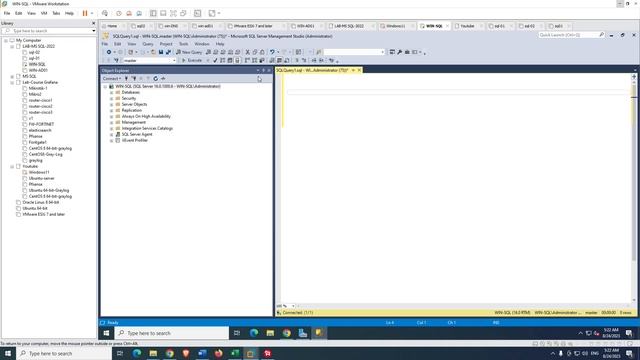This screenshot has height=360, width=640.
Task: Open the SSMS Query menu
Action: (148, 44)
